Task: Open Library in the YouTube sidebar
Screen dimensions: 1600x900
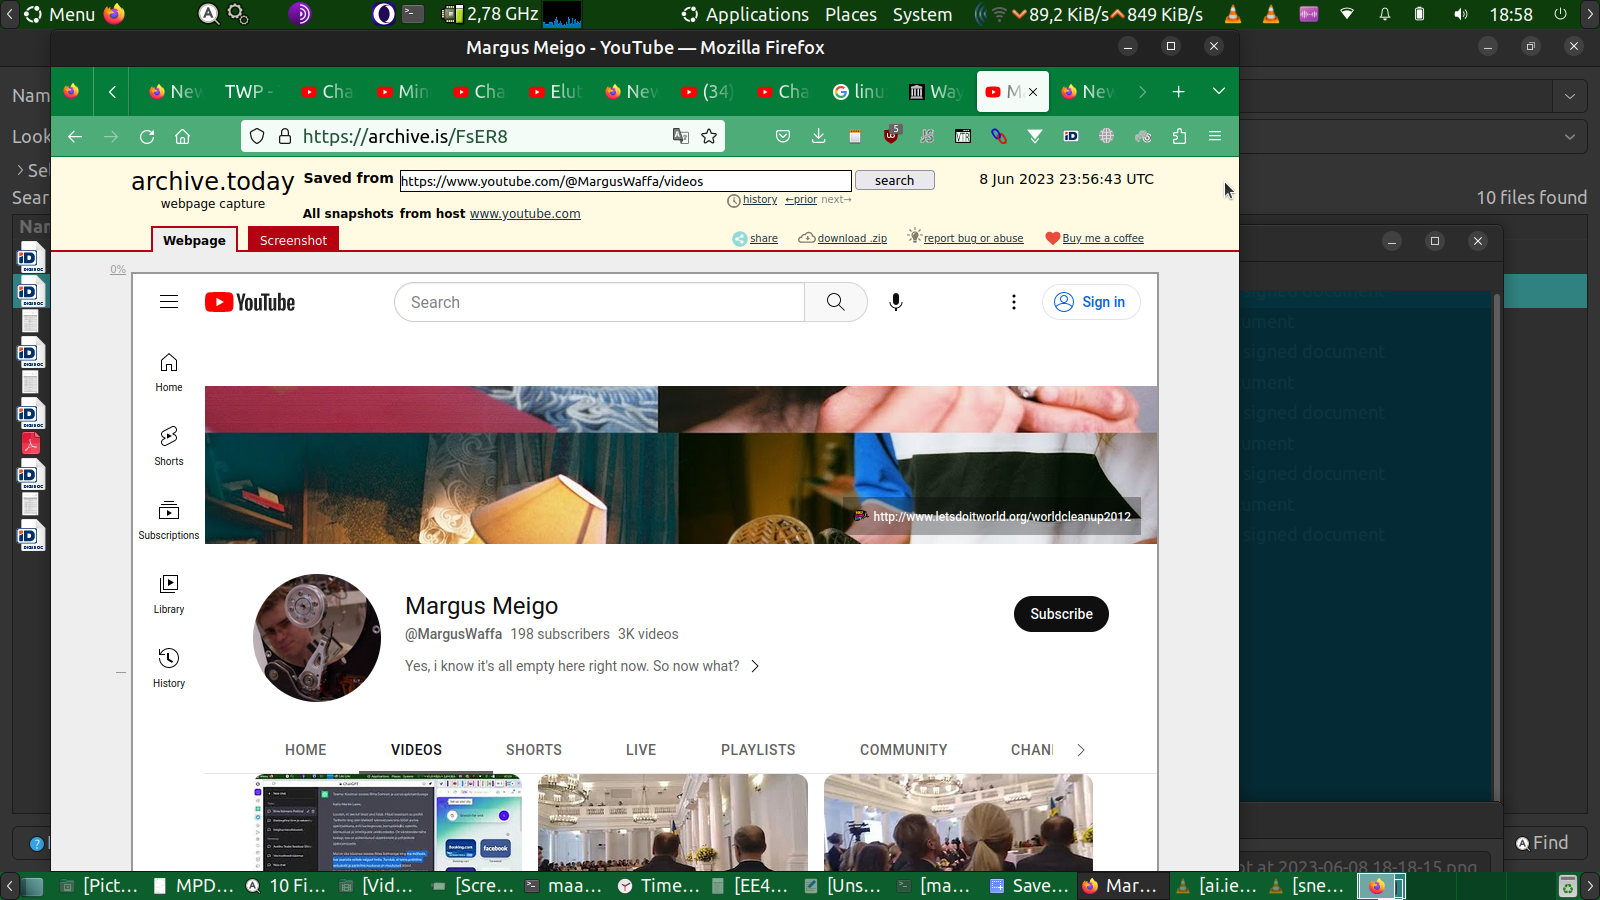Action: coord(169,593)
